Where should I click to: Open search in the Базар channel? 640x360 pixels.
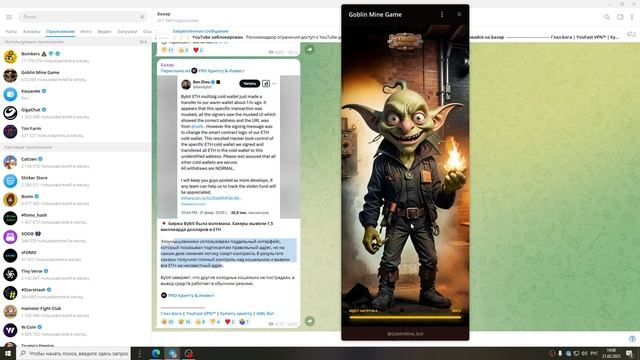point(607,17)
